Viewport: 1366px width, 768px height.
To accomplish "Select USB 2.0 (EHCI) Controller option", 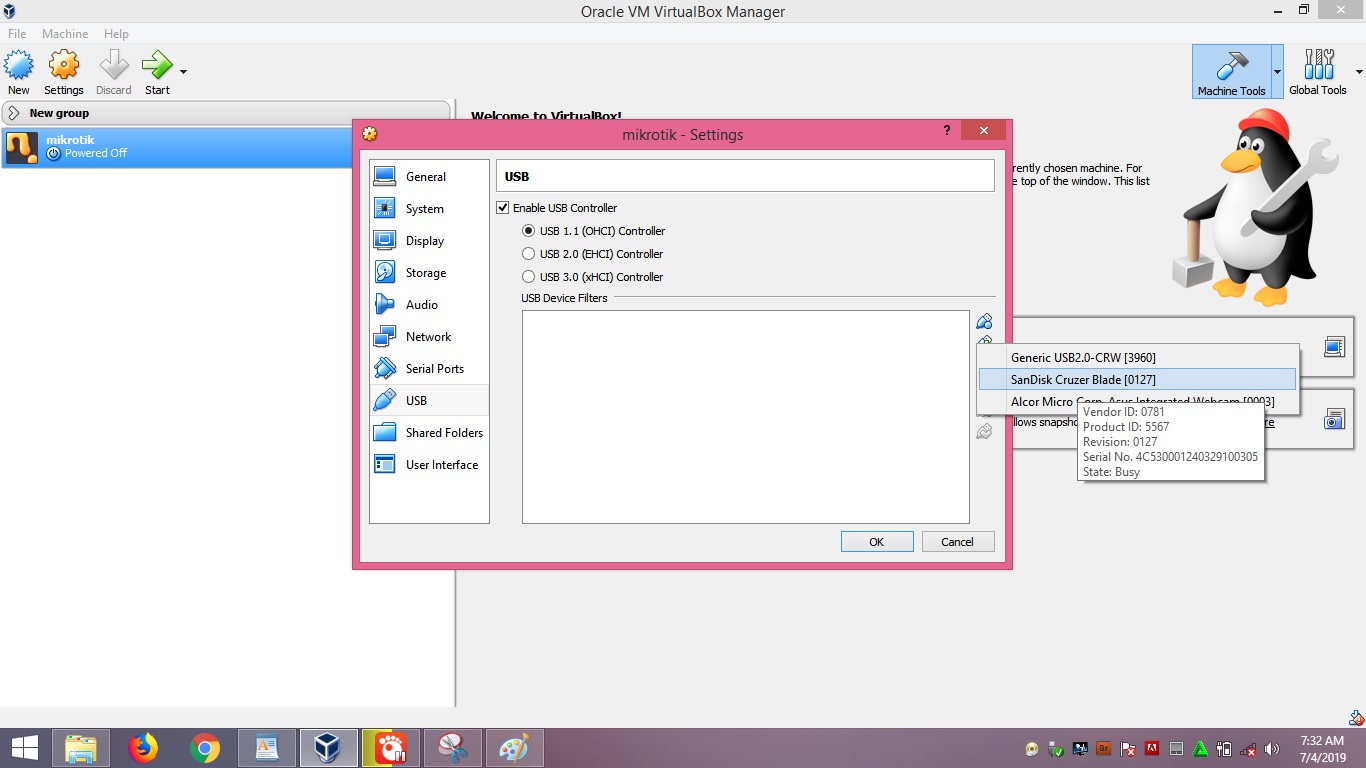I will pyautogui.click(x=529, y=254).
